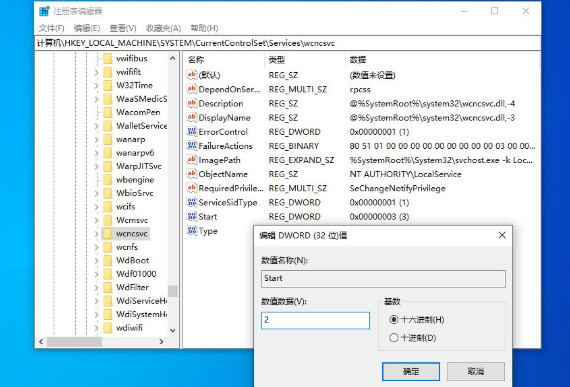The height and width of the screenshot is (387, 570).
Task: Select the wanarp folder icon
Action: [108, 139]
